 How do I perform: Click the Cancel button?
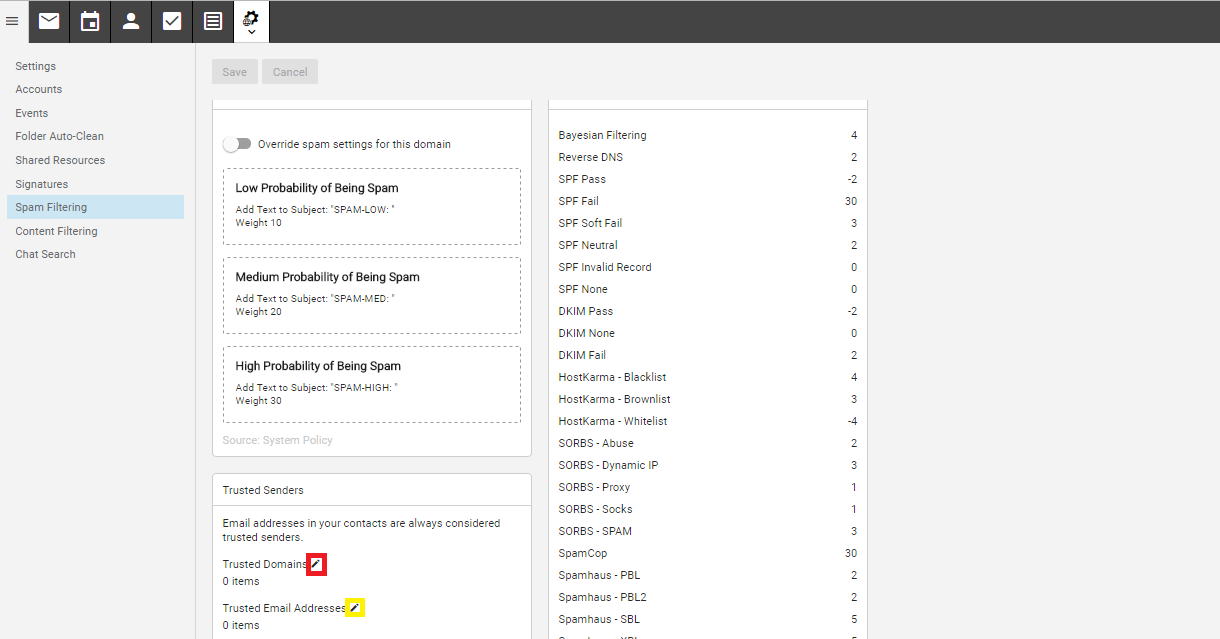(289, 71)
